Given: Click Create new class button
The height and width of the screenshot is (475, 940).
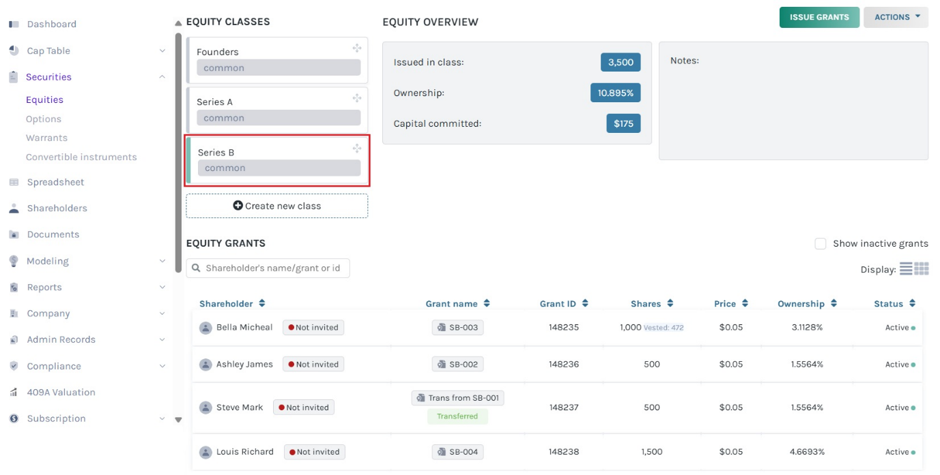Looking at the screenshot, I should coord(277,206).
